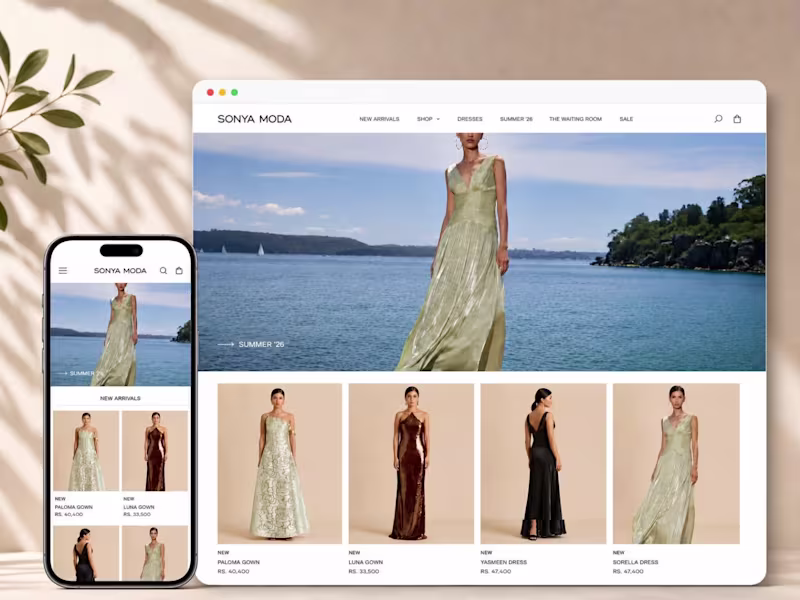Click PALOMA GOWN title under desktop product
The height and width of the screenshot is (600, 800).
point(238,562)
